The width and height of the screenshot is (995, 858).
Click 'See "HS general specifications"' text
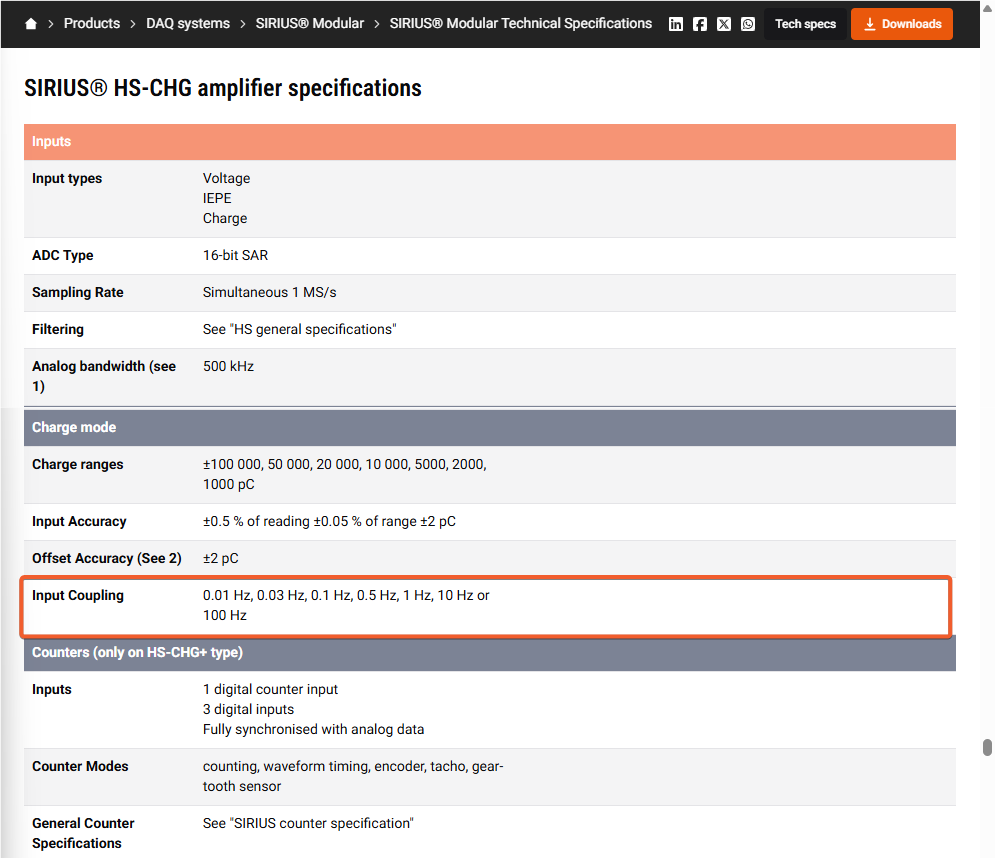(300, 329)
